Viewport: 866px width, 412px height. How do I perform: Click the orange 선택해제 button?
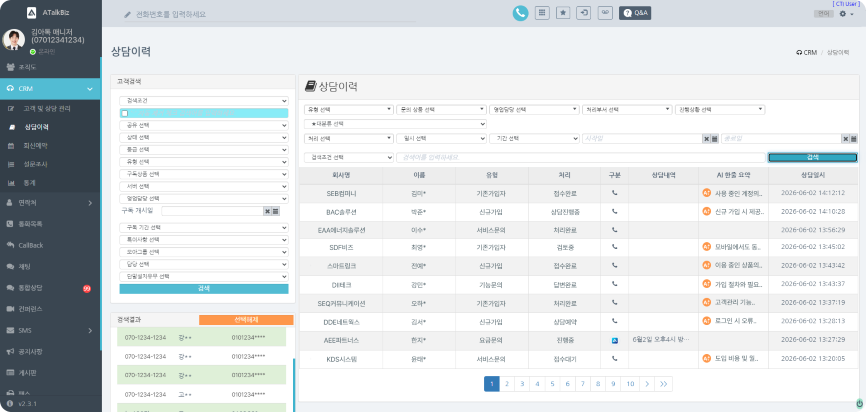(x=246, y=320)
